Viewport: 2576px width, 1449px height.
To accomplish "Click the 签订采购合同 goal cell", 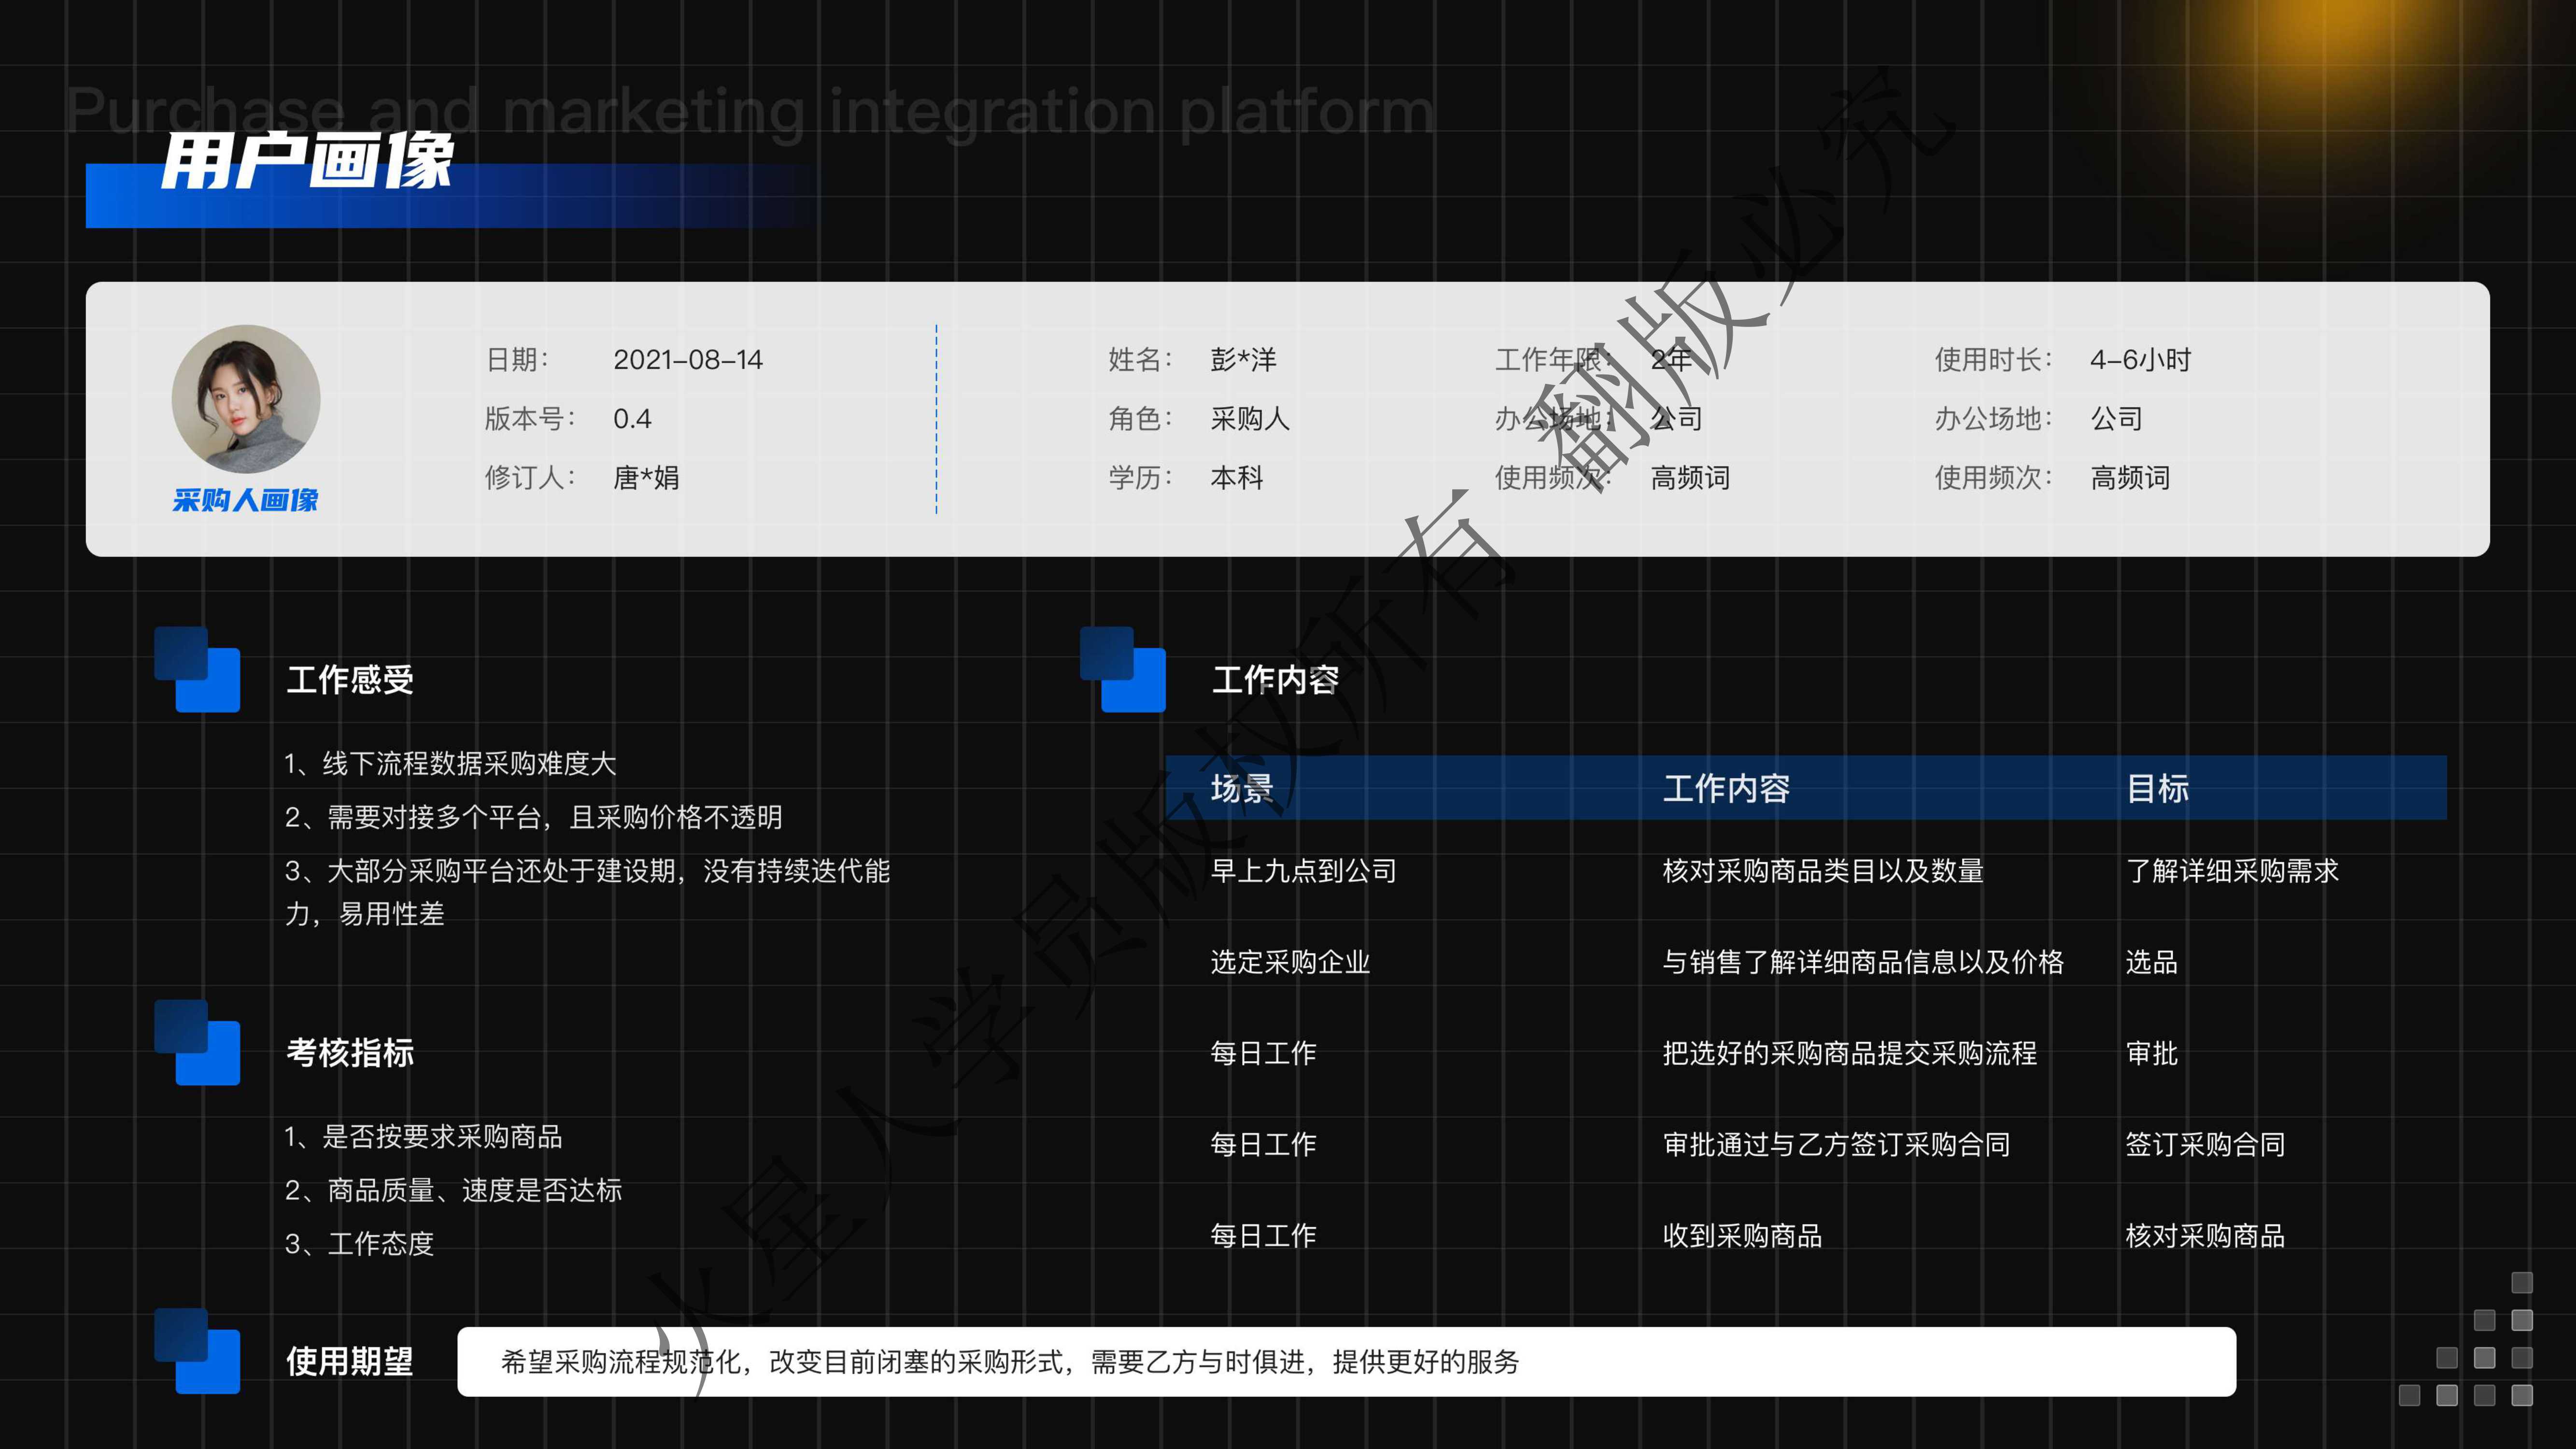I will pyautogui.click(x=2204, y=1144).
